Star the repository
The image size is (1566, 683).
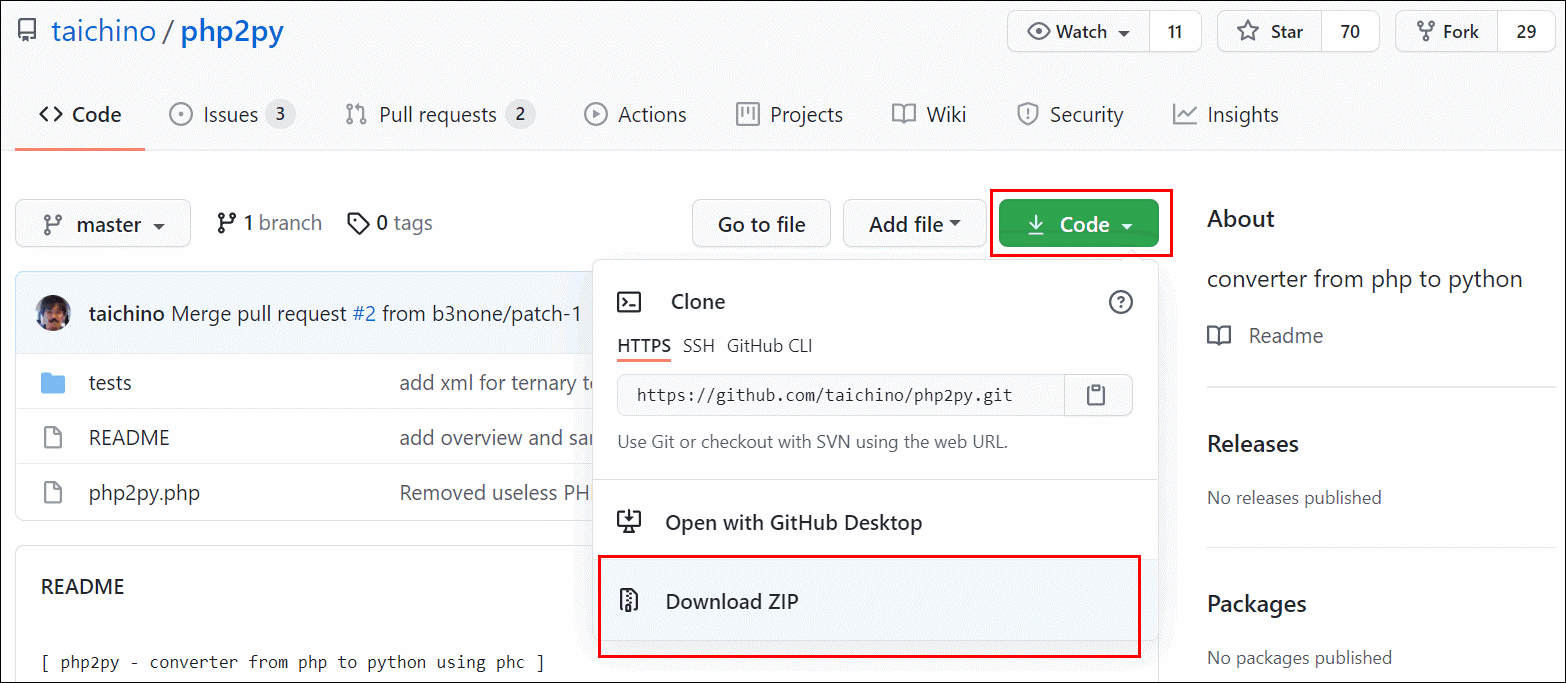(1270, 32)
